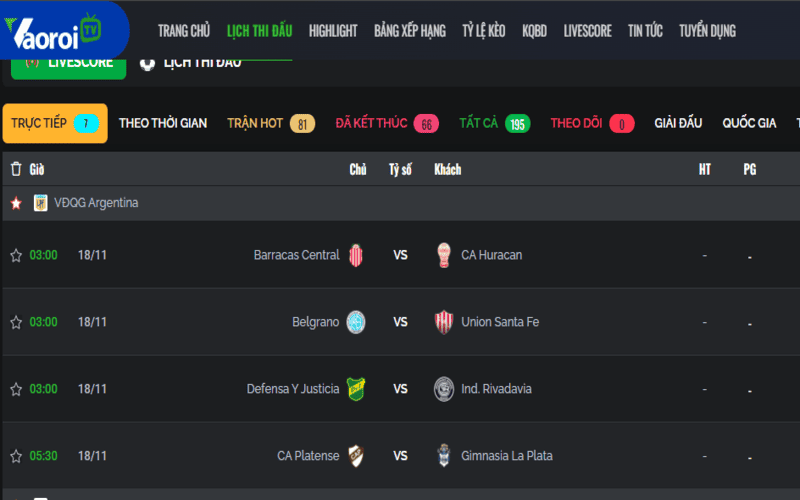Click the Union Santa Fe crest
Screen dimensions: 800x500
pyautogui.click(x=444, y=322)
